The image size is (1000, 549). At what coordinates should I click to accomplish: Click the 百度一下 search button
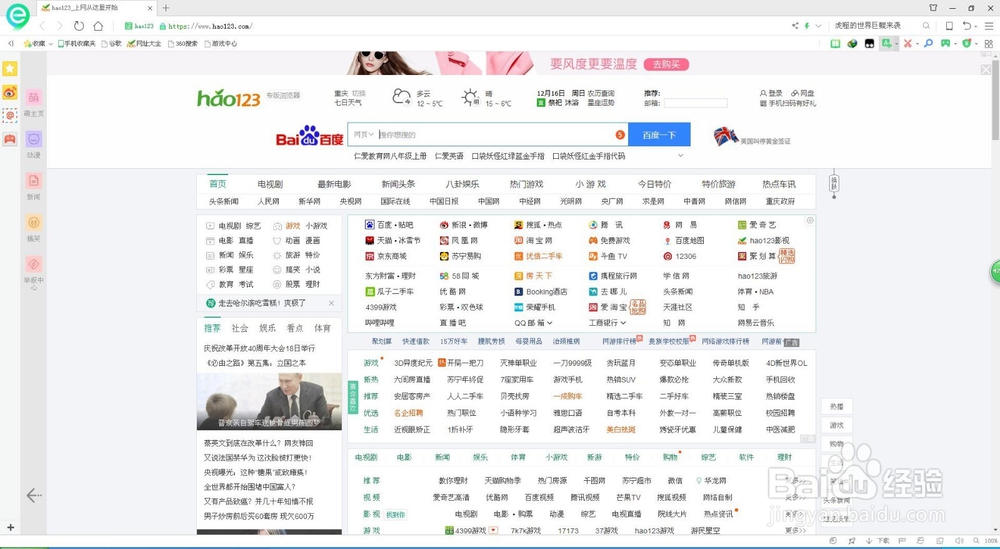coord(659,135)
